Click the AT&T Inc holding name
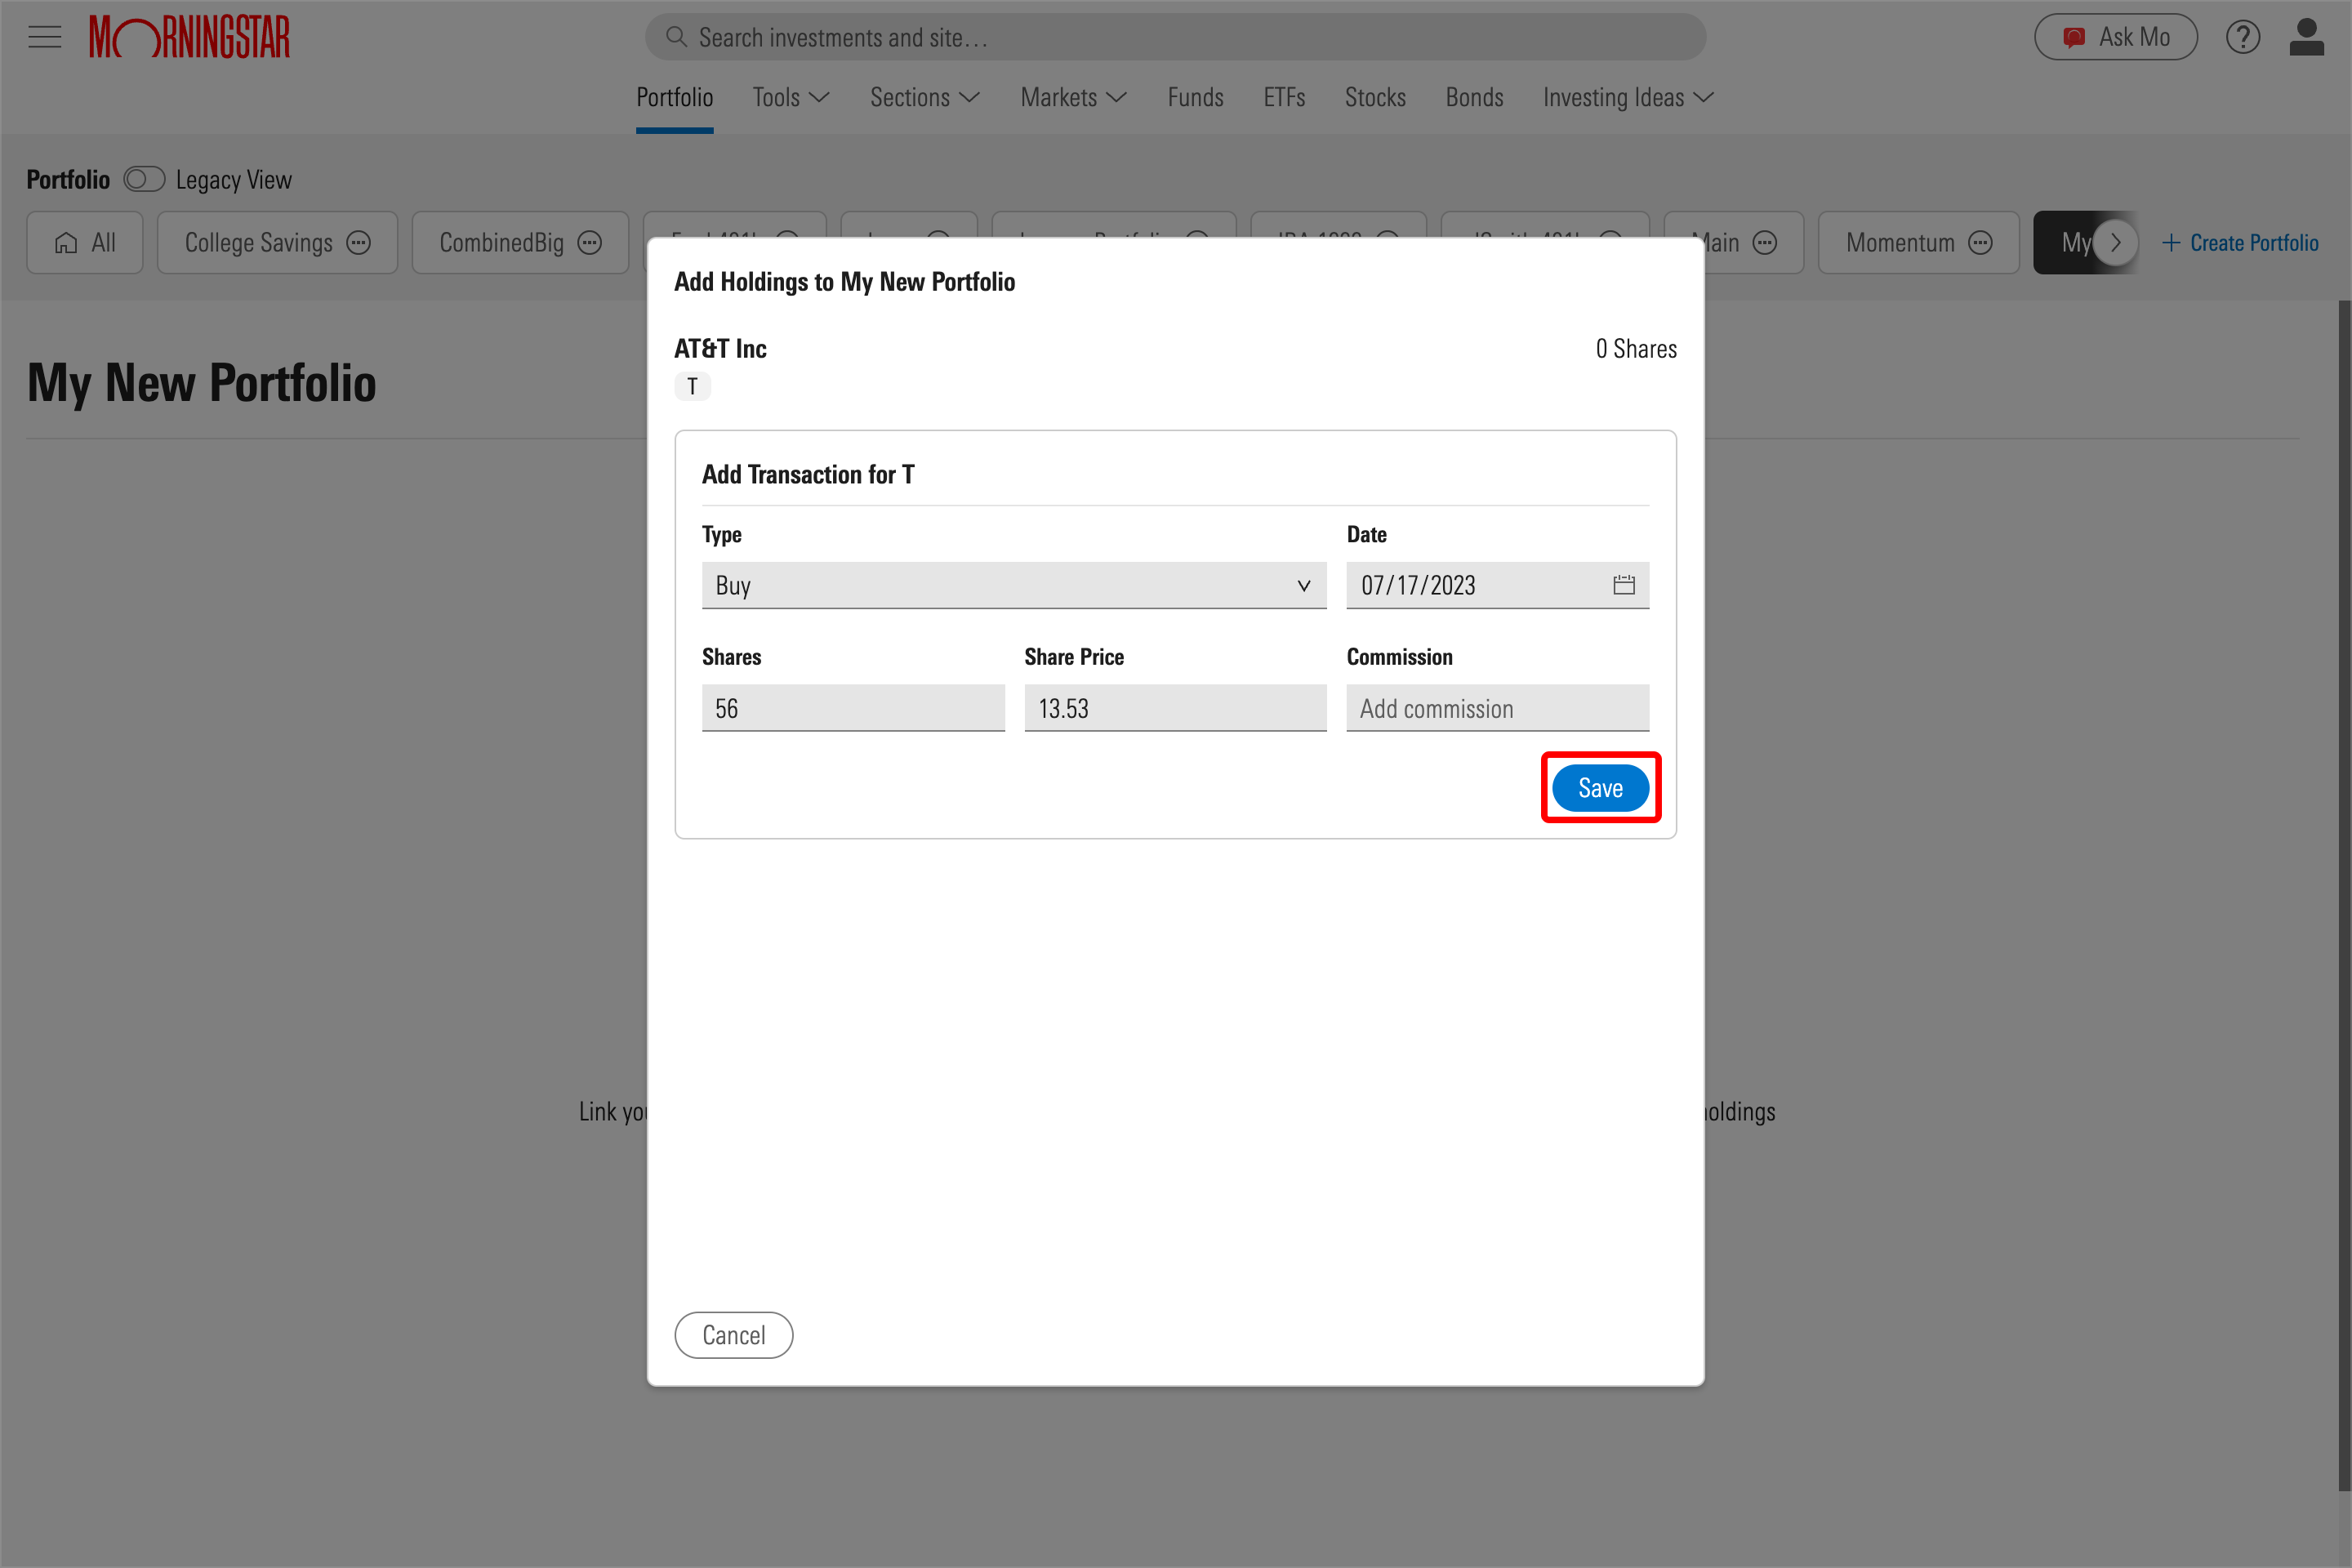The height and width of the screenshot is (1568, 2352). coord(720,348)
